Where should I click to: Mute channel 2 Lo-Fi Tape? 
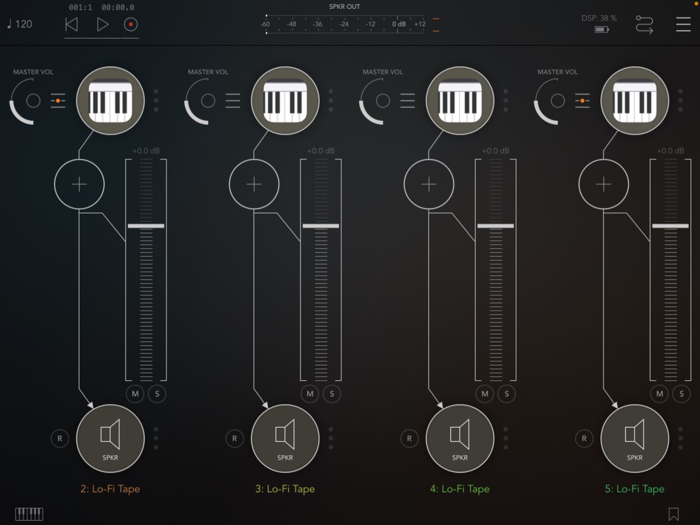point(135,394)
